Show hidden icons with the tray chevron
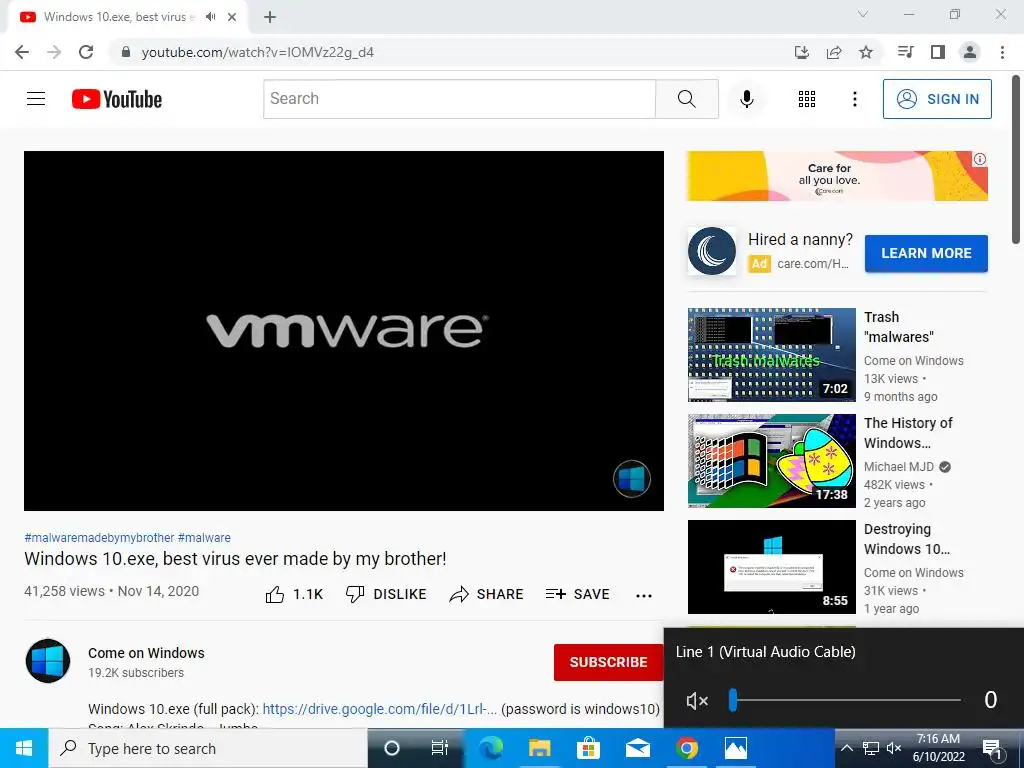1024x768 pixels. [x=846, y=748]
